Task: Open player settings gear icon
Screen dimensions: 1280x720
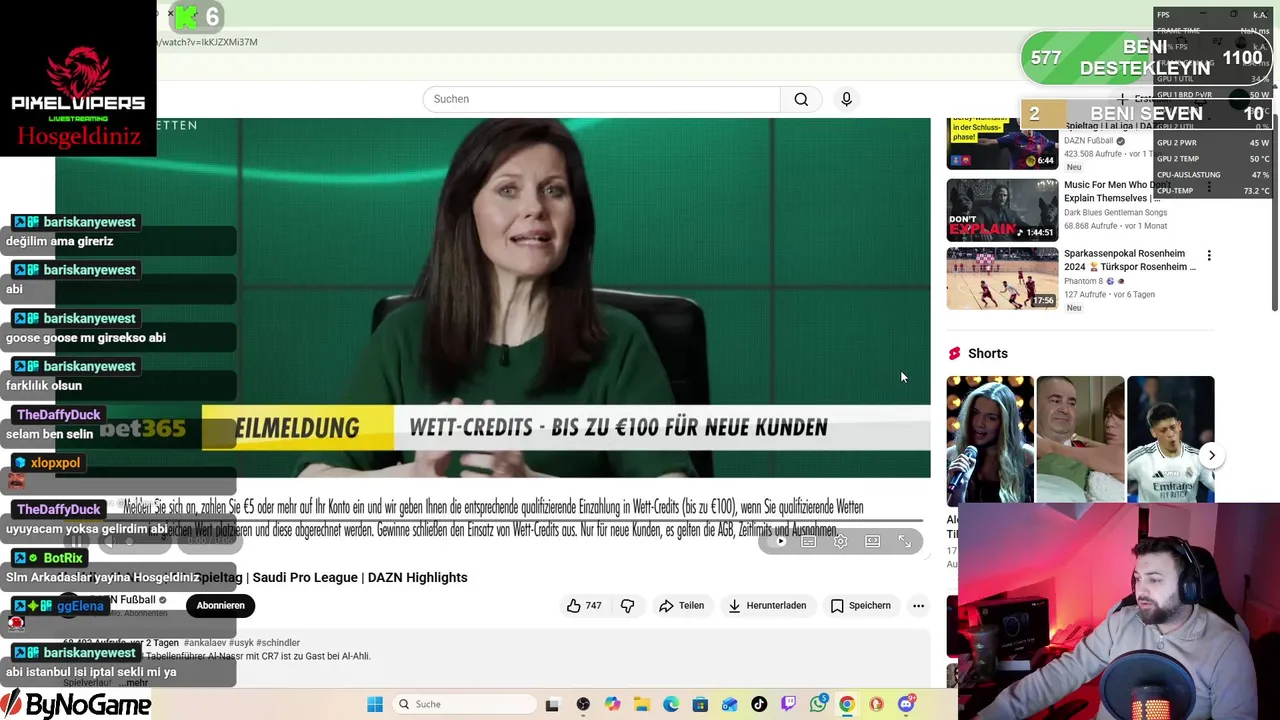Action: 840,541
